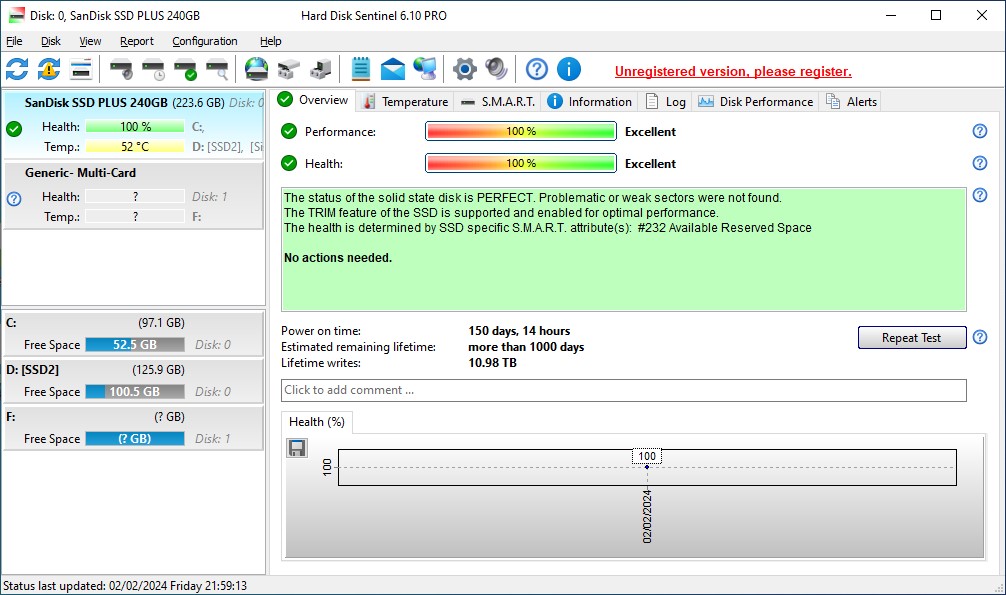Open the Help menu
The image size is (1006, 595).
tap(271, 41)
